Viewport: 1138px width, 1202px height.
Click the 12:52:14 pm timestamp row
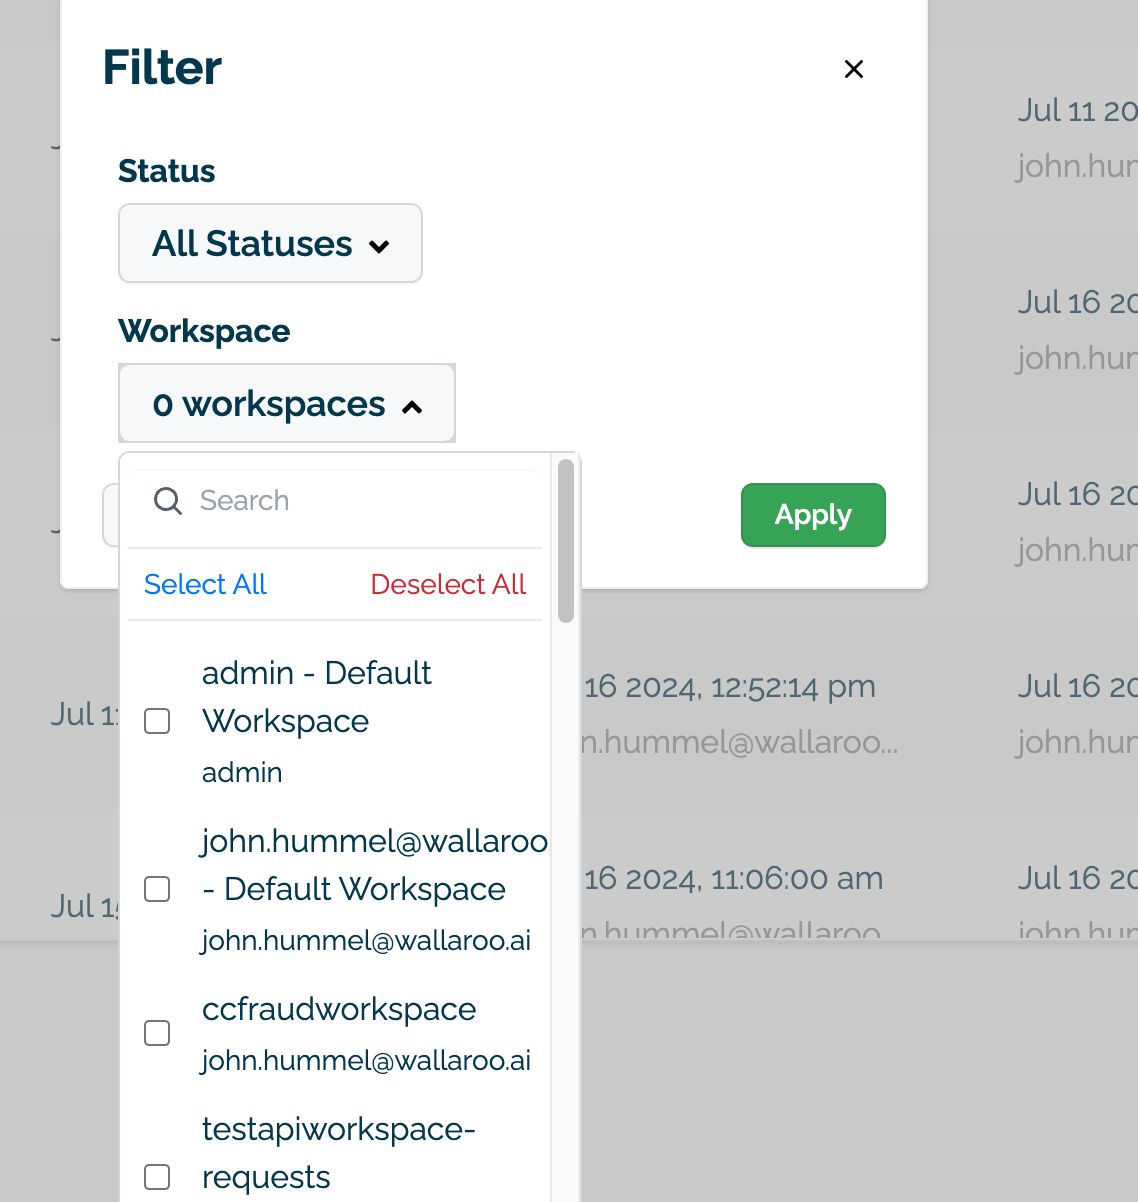pos(730,688)
